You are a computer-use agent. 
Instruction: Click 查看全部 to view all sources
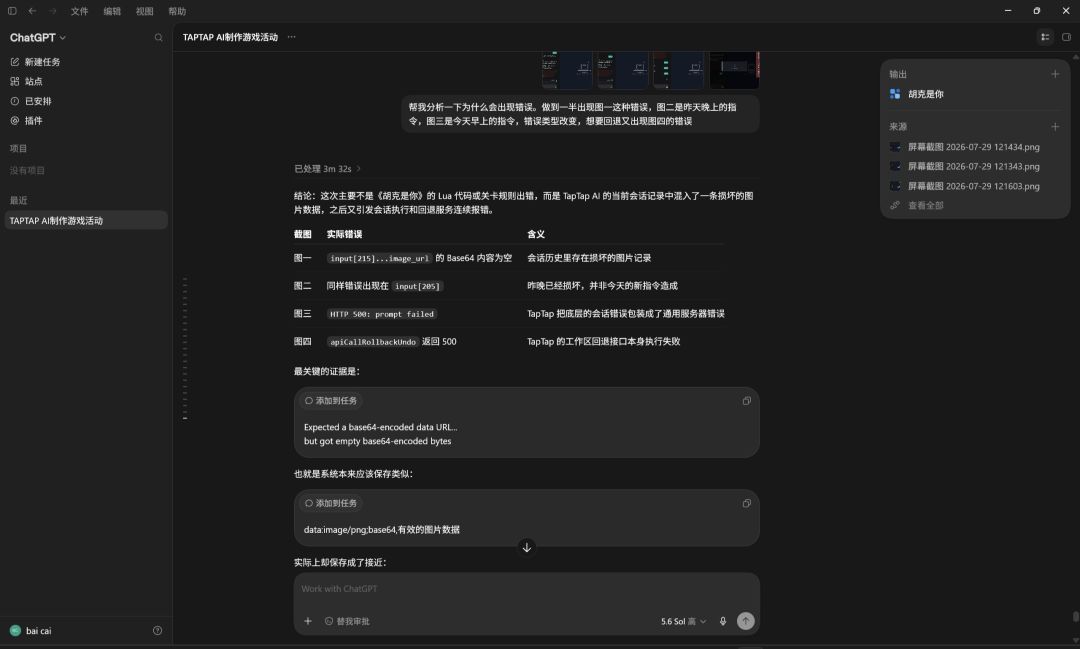[925, 205]
